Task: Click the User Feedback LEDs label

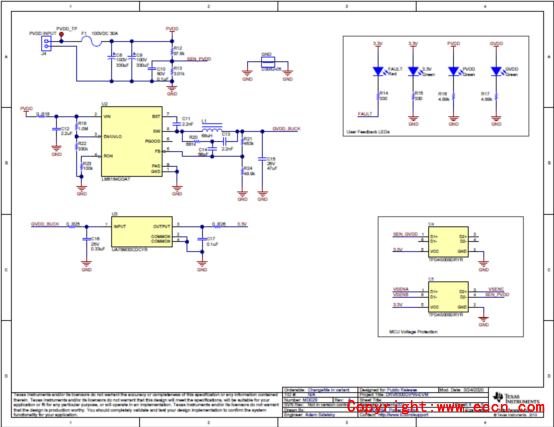Action: click(368, 132)
